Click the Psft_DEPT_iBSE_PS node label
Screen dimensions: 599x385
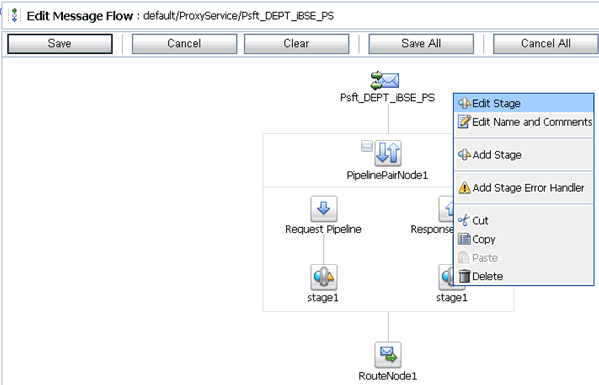click(x=387, y=98)
